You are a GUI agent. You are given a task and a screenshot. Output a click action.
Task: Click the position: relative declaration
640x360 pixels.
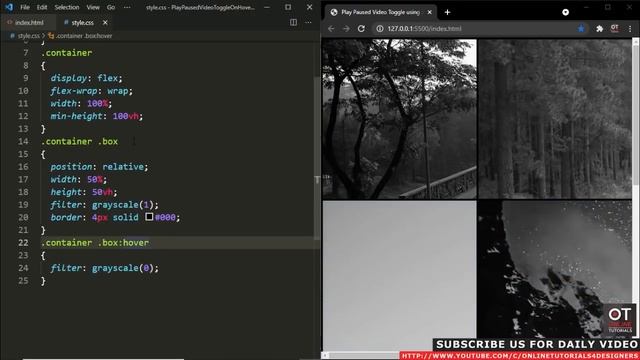point(99,167)
